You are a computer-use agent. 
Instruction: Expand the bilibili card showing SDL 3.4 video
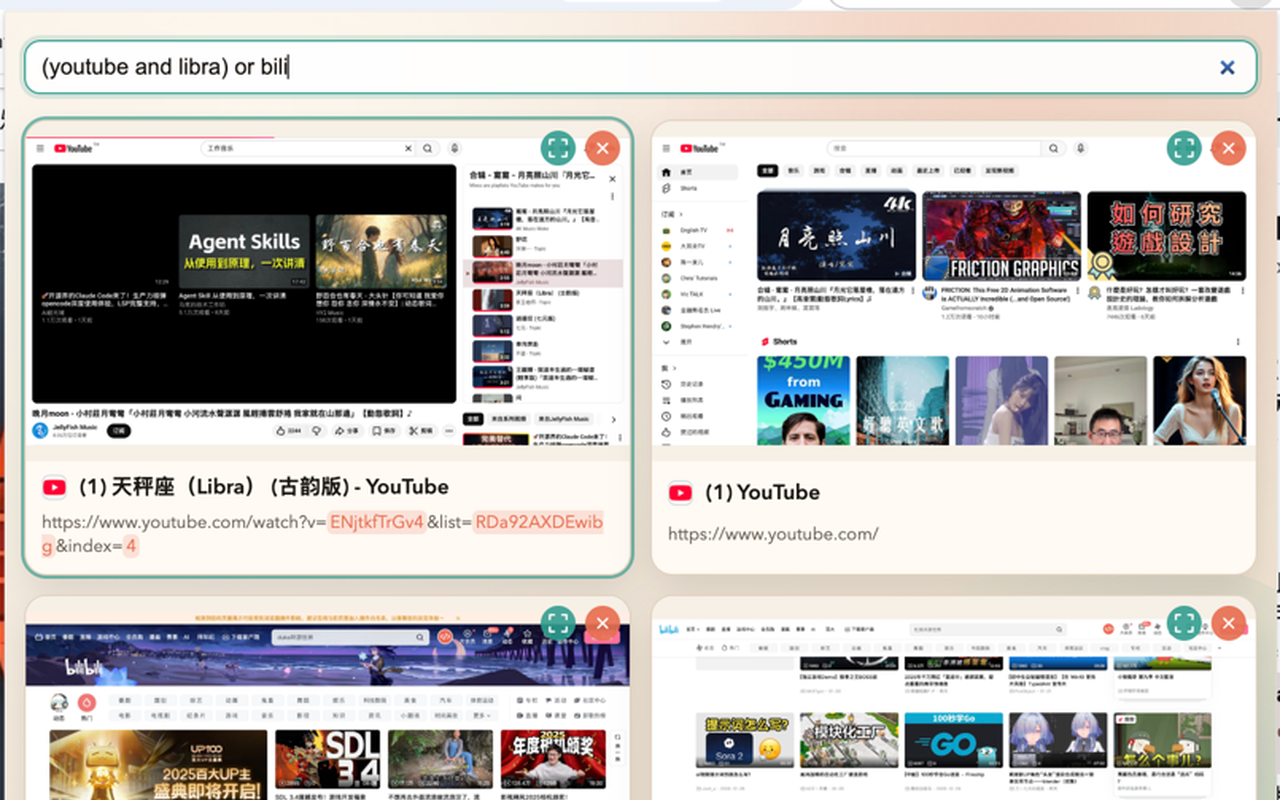558,623
